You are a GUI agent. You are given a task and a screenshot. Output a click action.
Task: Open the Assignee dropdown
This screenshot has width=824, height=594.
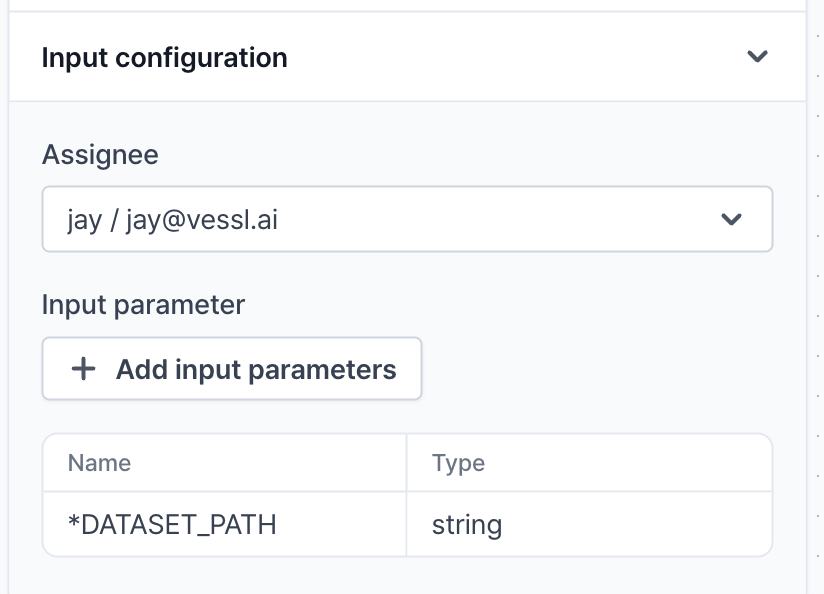(x=406, y=219)
